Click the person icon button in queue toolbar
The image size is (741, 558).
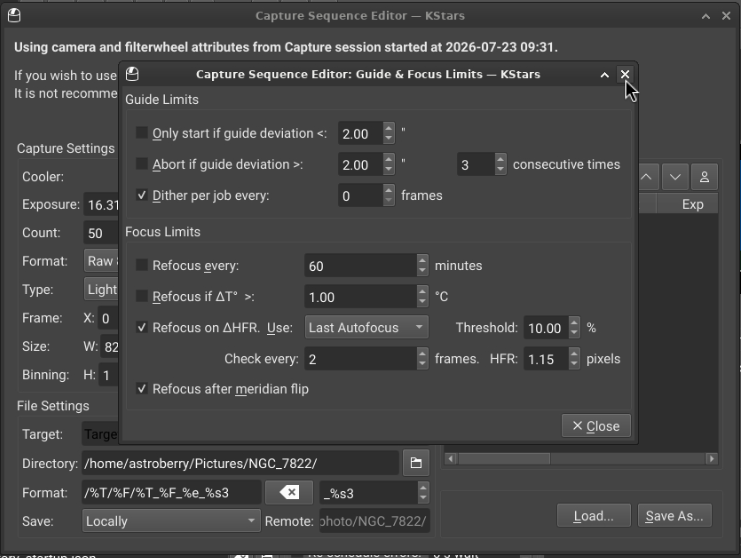[x=704, y=177]
